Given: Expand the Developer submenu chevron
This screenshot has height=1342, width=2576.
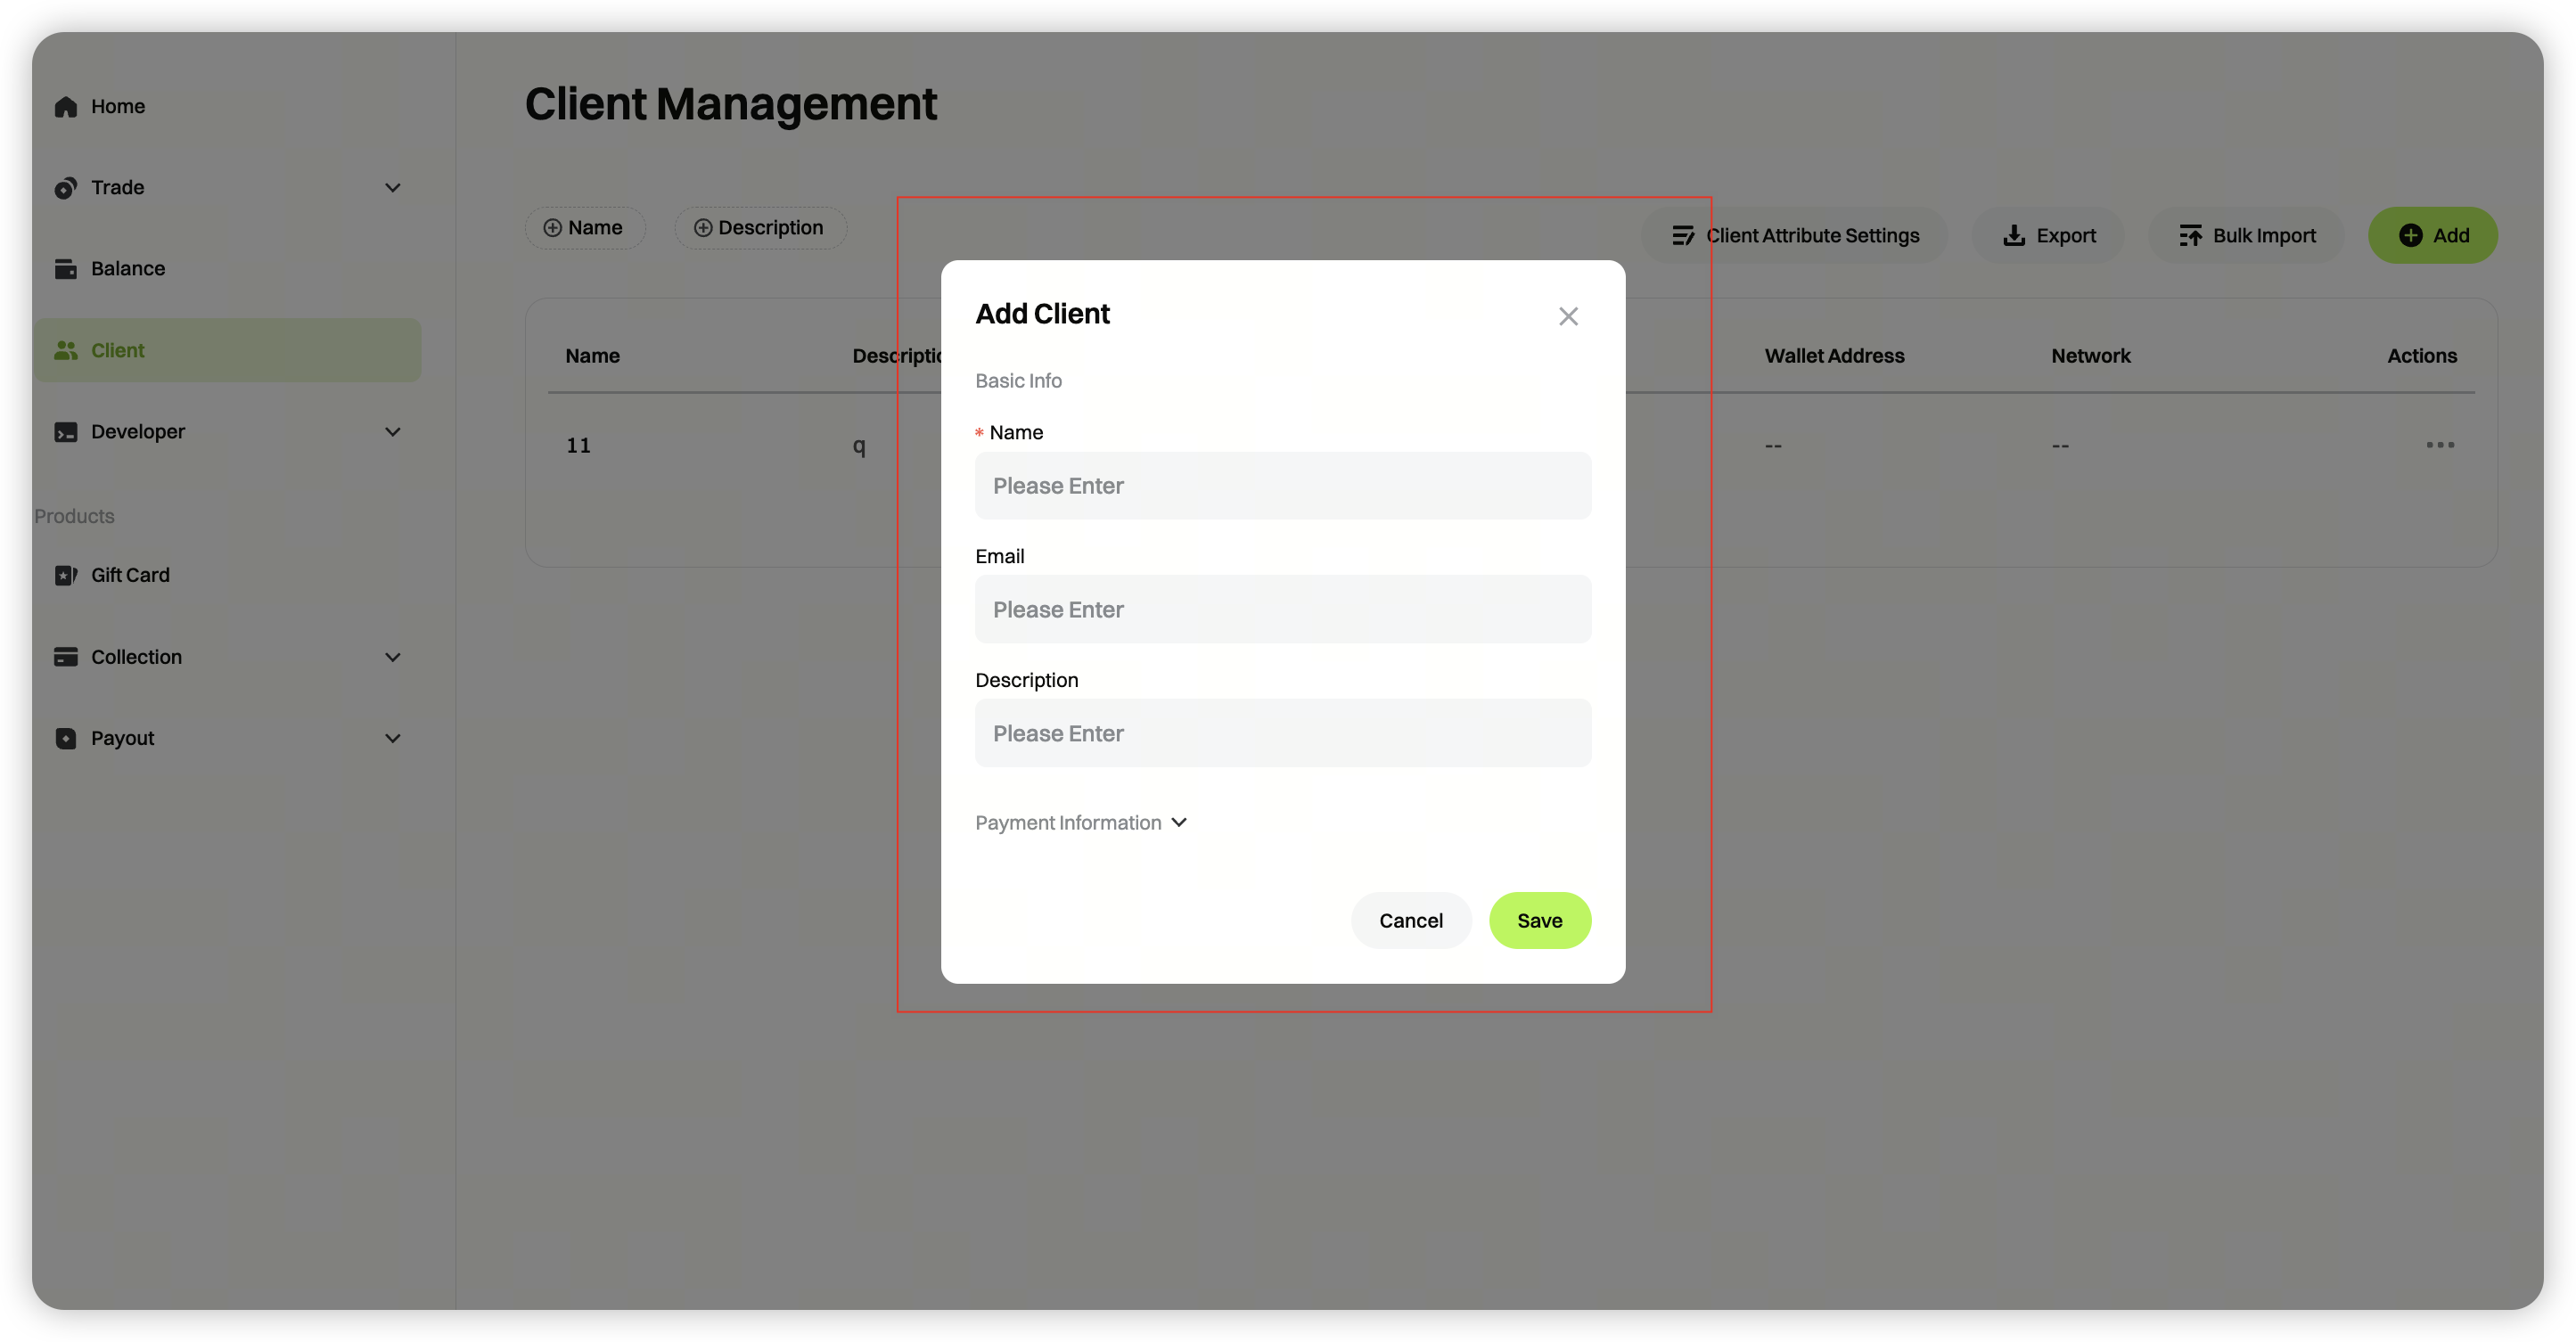Looking at the screenshot, I should pyautogui.click(x=393, y=432).
